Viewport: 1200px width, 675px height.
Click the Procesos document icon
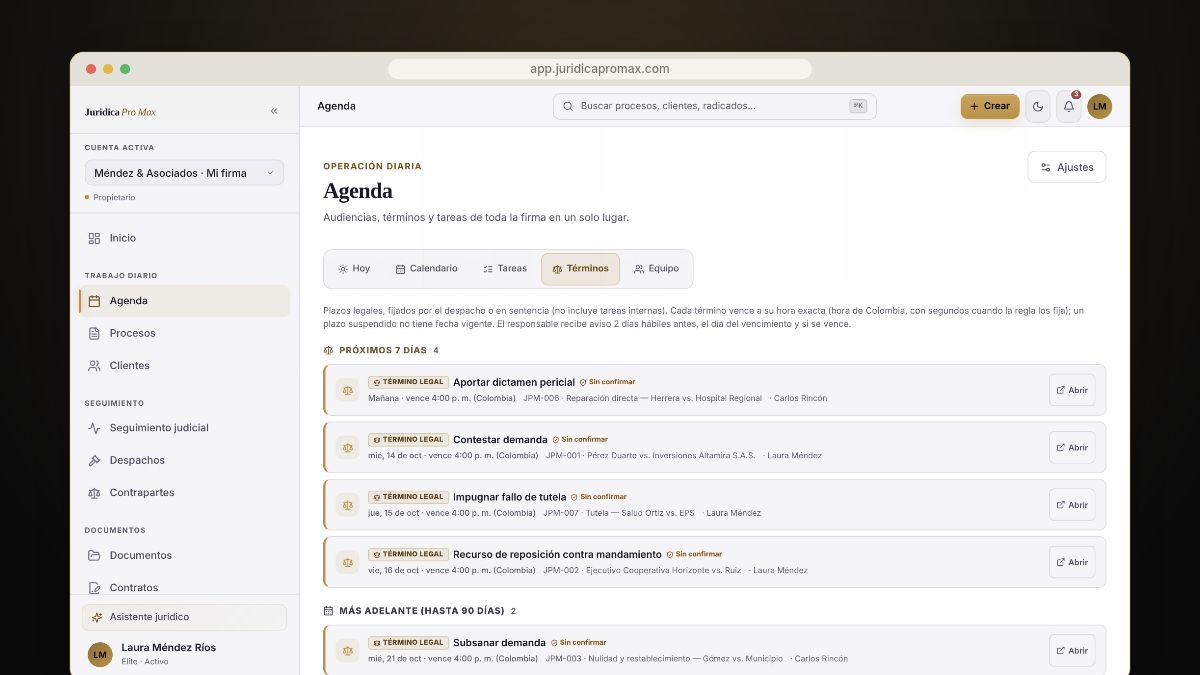[x=94, y=333]
